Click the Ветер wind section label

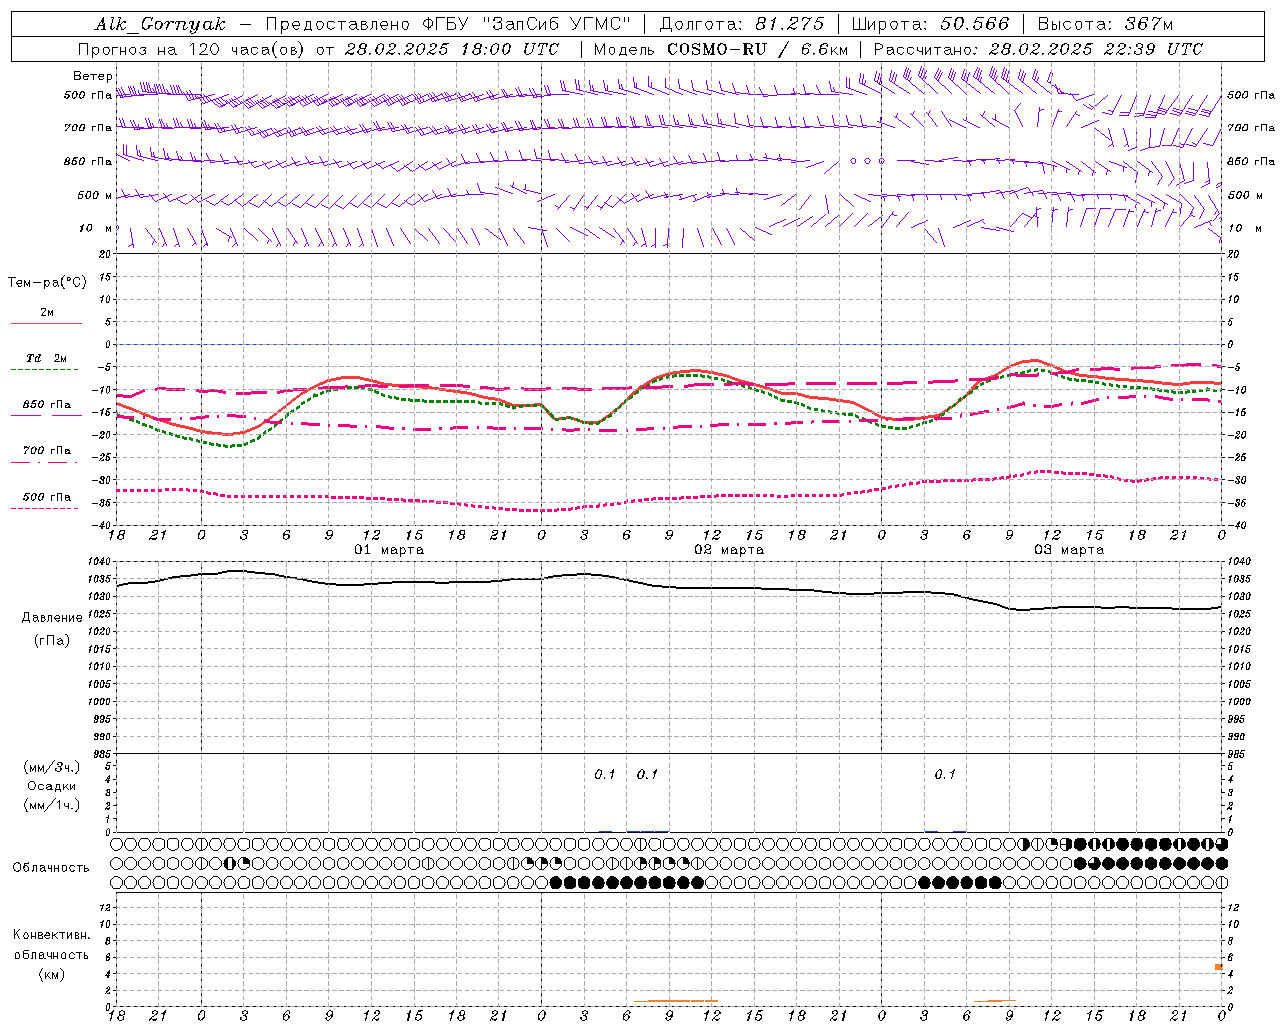tap(93, 76)
